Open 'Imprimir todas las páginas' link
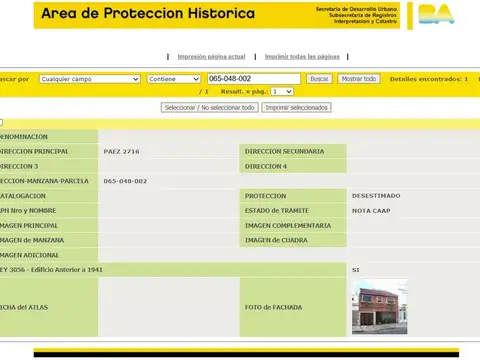 click(302, 57)
